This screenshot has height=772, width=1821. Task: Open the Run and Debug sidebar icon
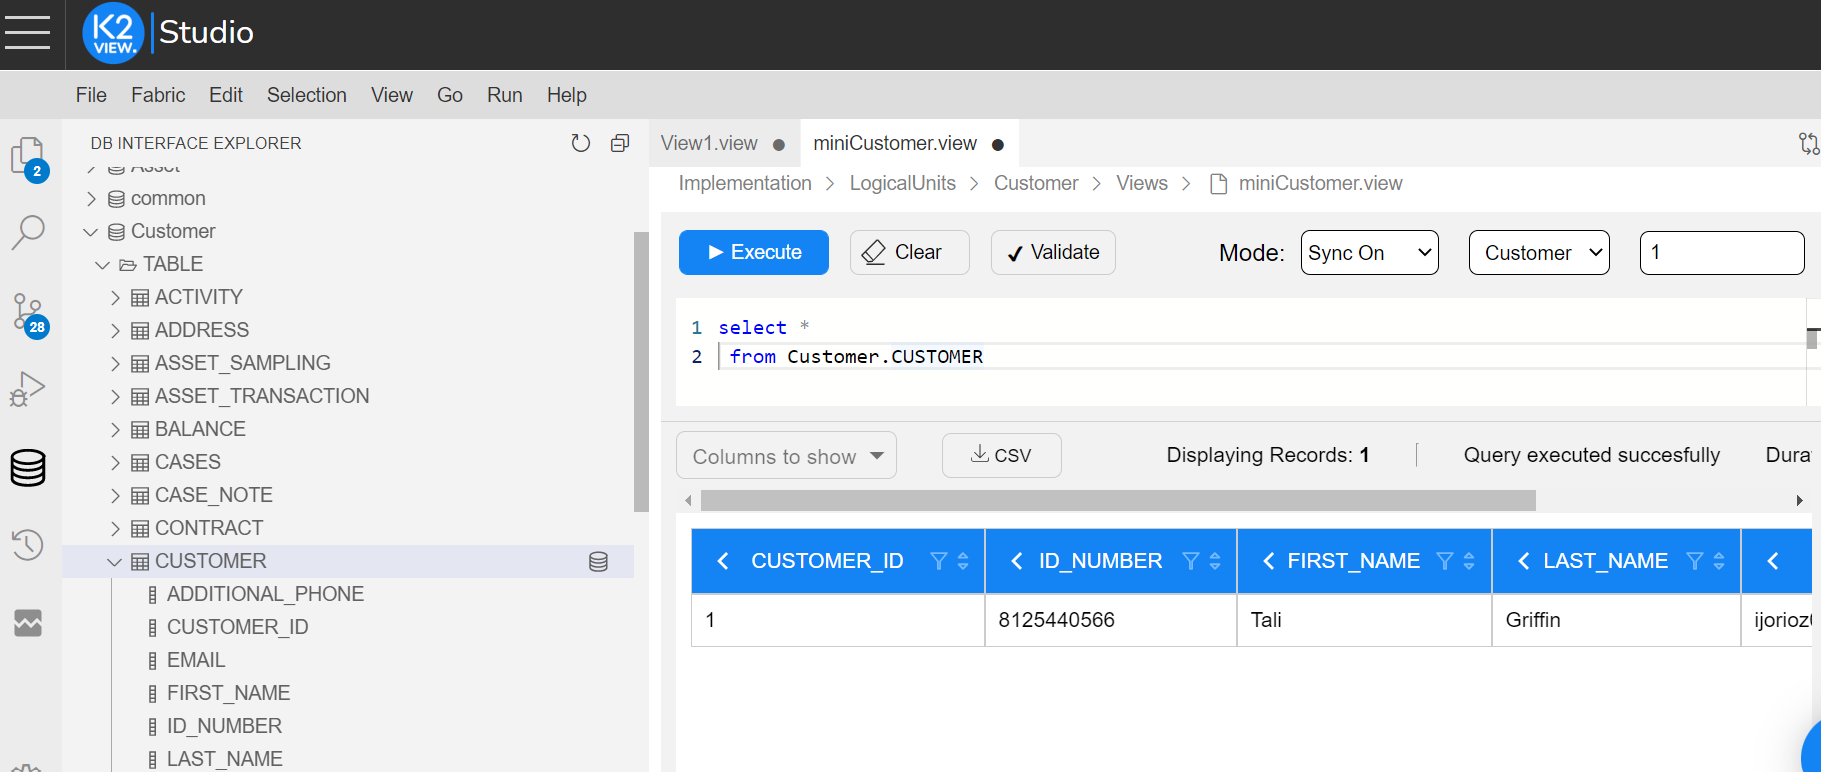(x=28, y=389)
